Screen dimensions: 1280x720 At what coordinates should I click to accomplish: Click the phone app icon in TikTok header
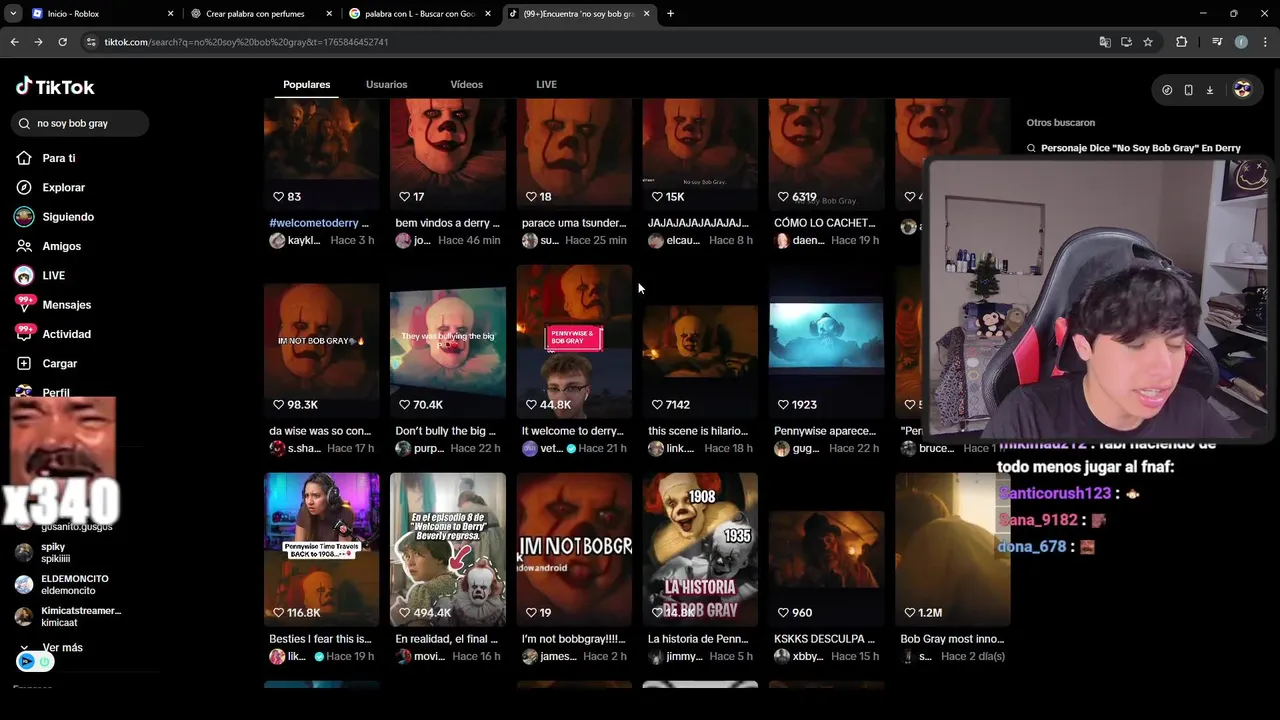1188,90
